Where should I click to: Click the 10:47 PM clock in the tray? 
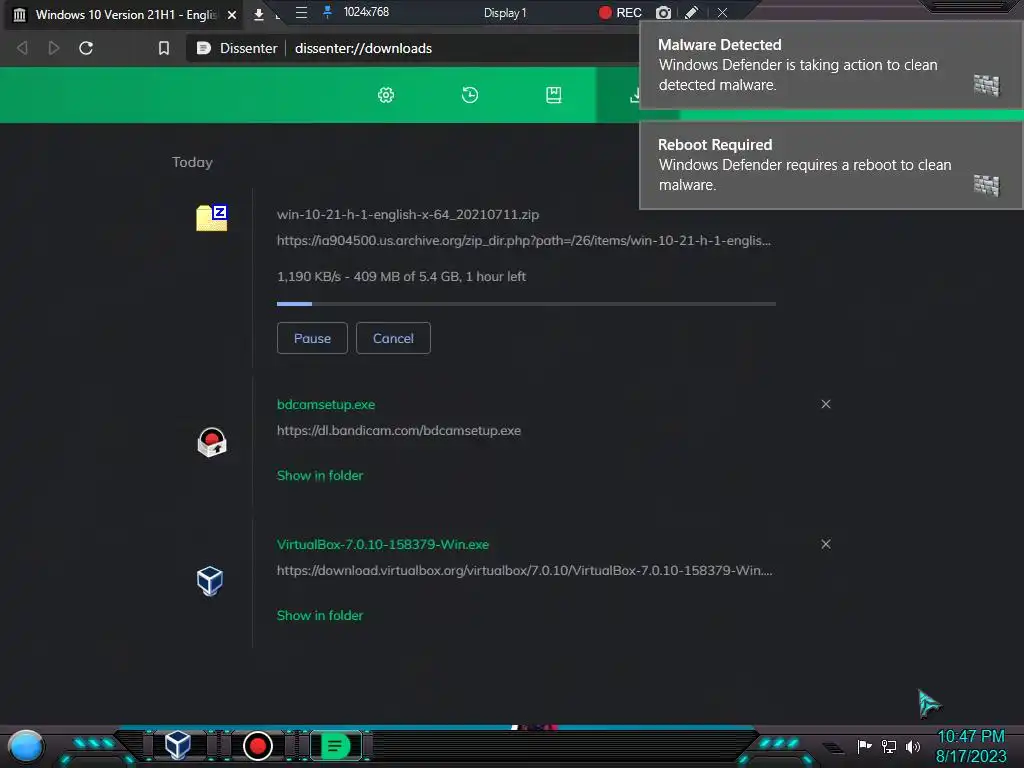(971, 737)
